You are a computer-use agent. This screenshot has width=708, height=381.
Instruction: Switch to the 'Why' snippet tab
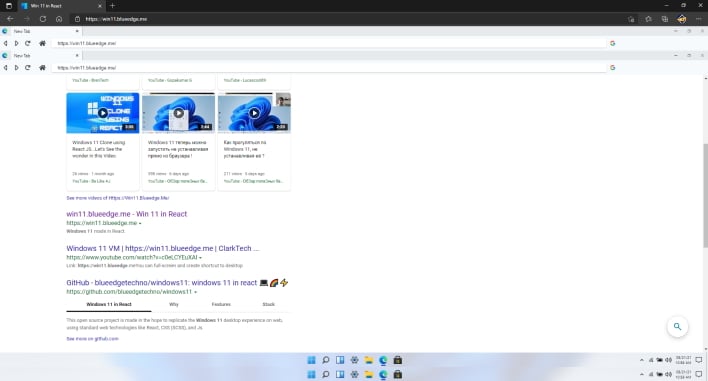[174, 304]
